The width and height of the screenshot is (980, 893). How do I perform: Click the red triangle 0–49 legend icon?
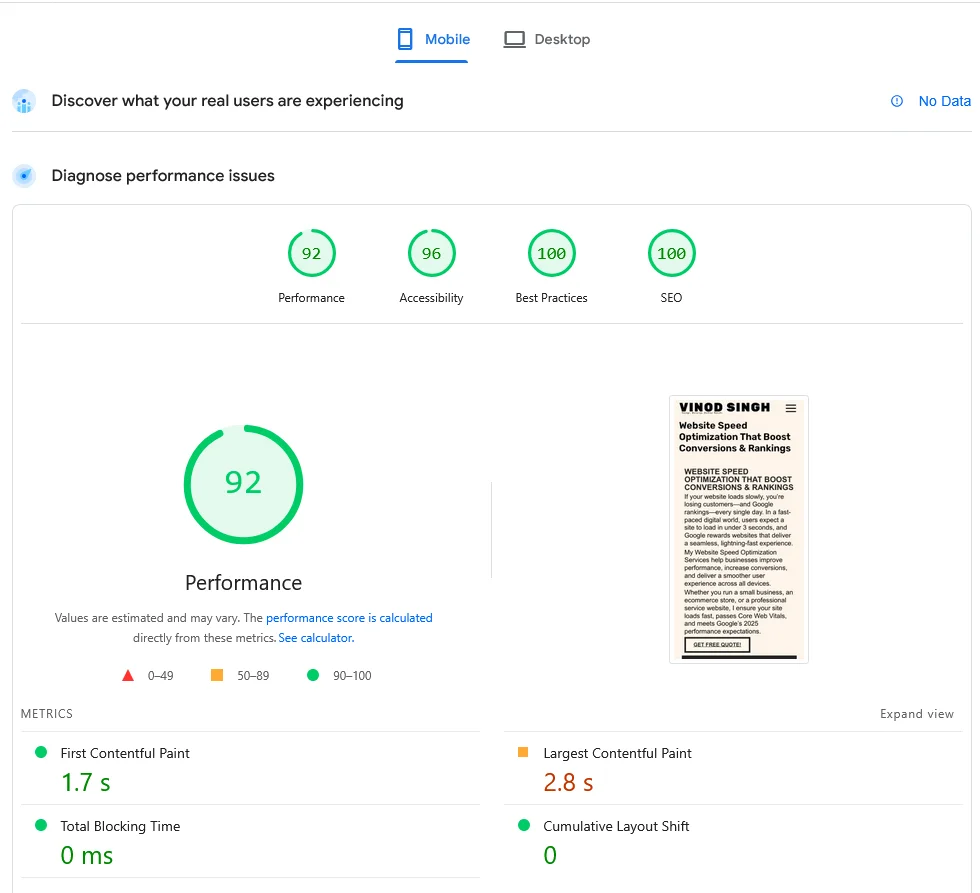128,675
